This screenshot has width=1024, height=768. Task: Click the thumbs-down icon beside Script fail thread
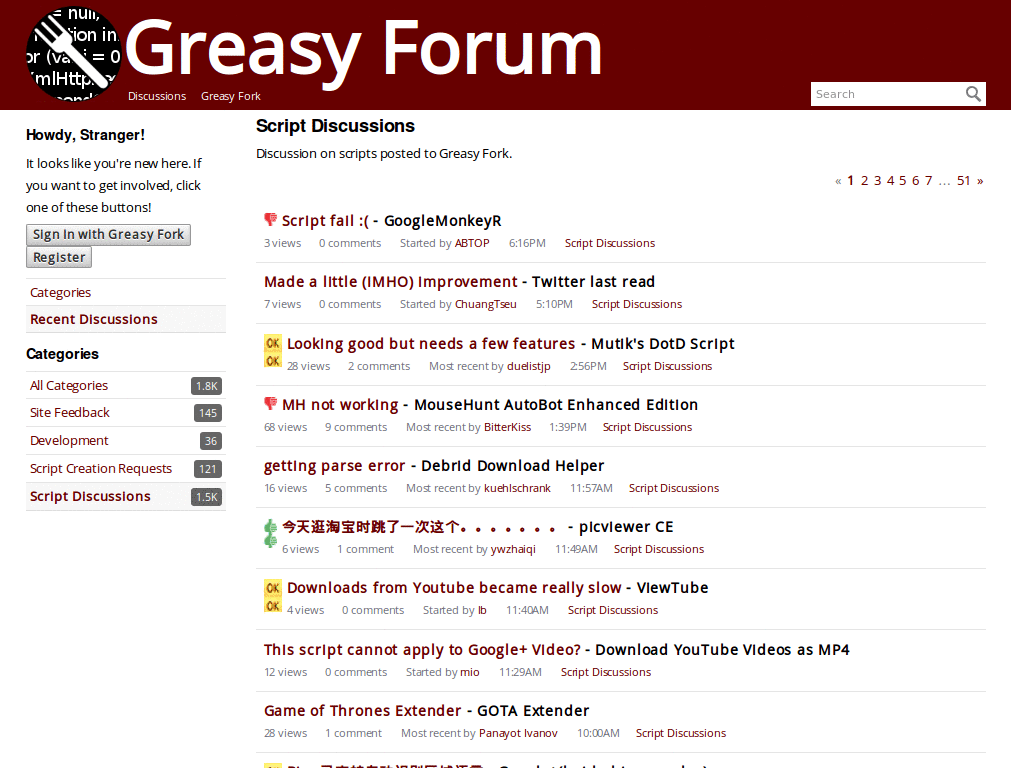pyautogui.click(x=269, y=218)
